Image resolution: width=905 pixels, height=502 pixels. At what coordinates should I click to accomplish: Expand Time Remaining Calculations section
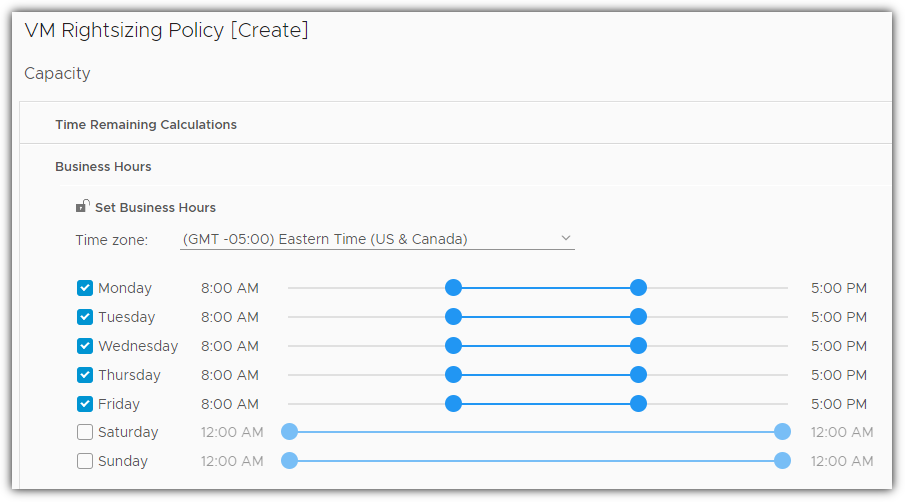click(x=146, y=125)
